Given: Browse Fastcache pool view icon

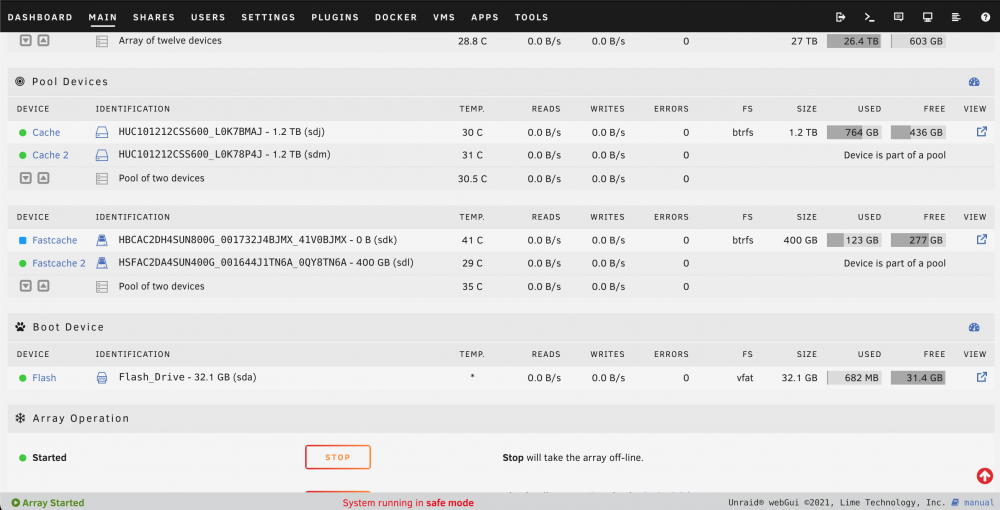Looking at the screenshot, I should coord(982,239).
